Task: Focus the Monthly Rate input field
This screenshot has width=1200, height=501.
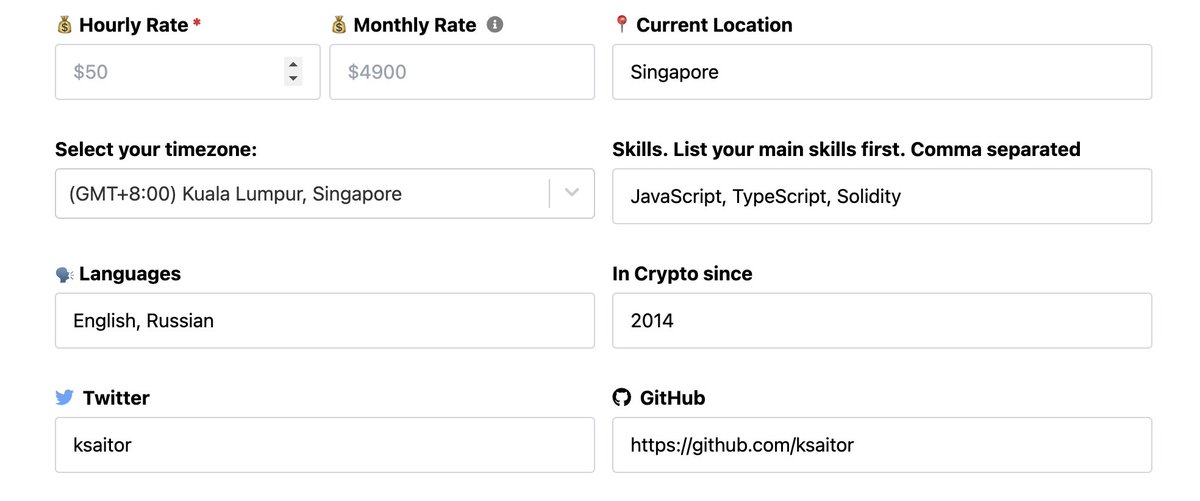Action: tap(461, 72)
